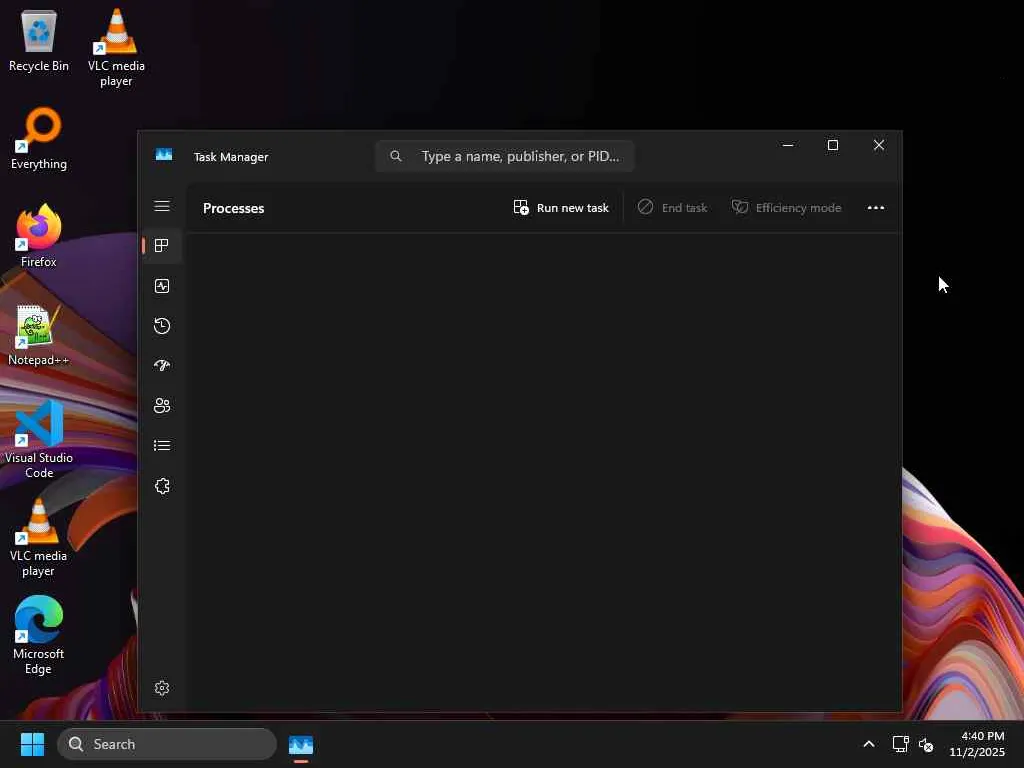Click the muted volume tray icon
The height and width of the screenshot is (768, 1024).
tap(926, 744)
